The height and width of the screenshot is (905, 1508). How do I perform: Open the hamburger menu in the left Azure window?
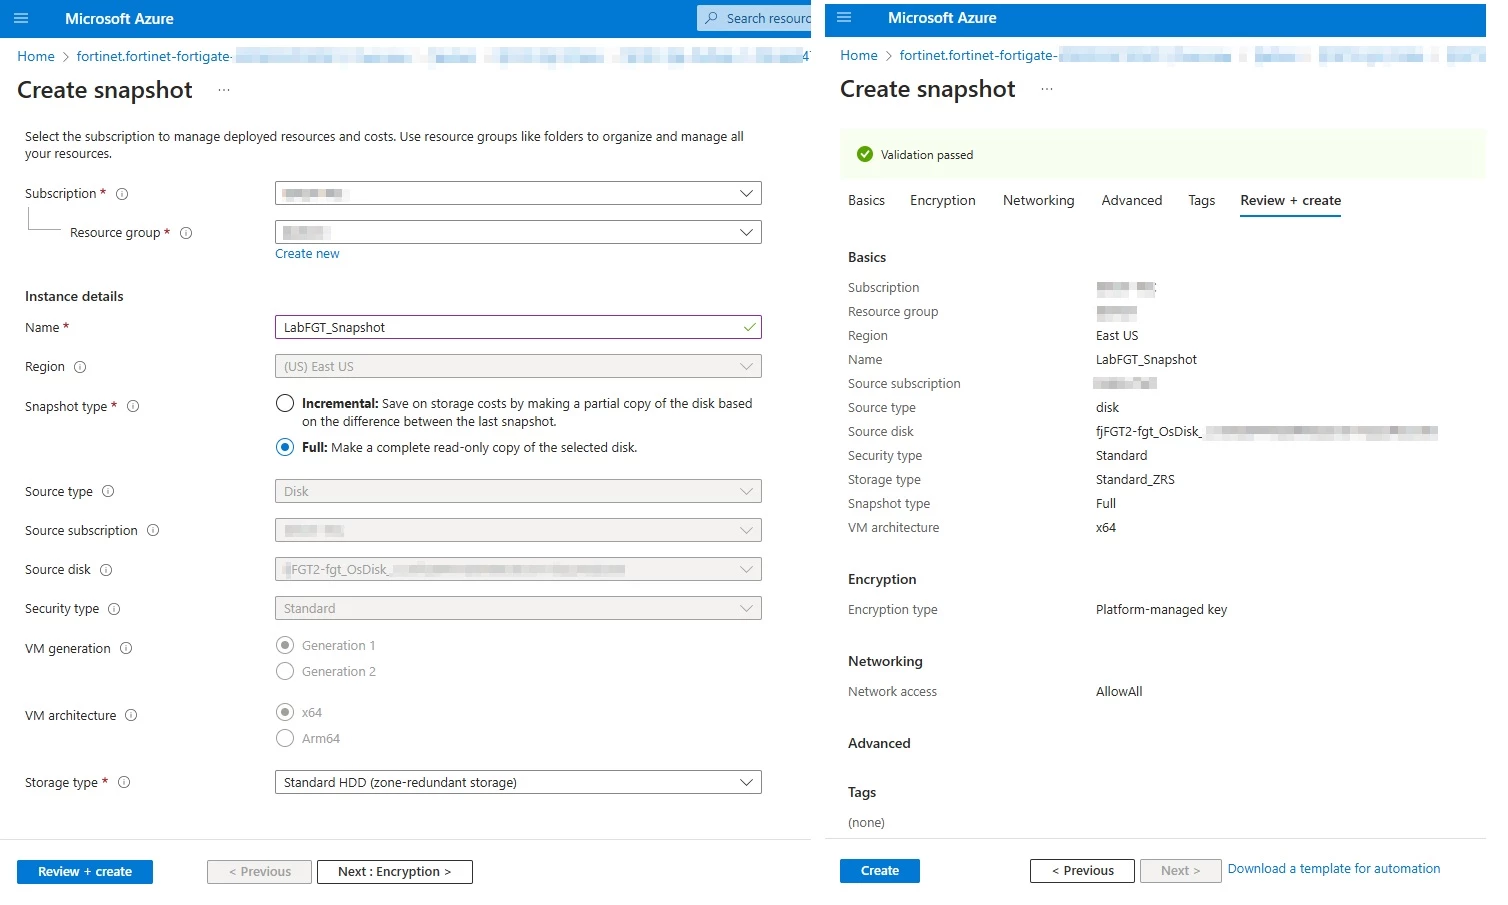point(21,18)
